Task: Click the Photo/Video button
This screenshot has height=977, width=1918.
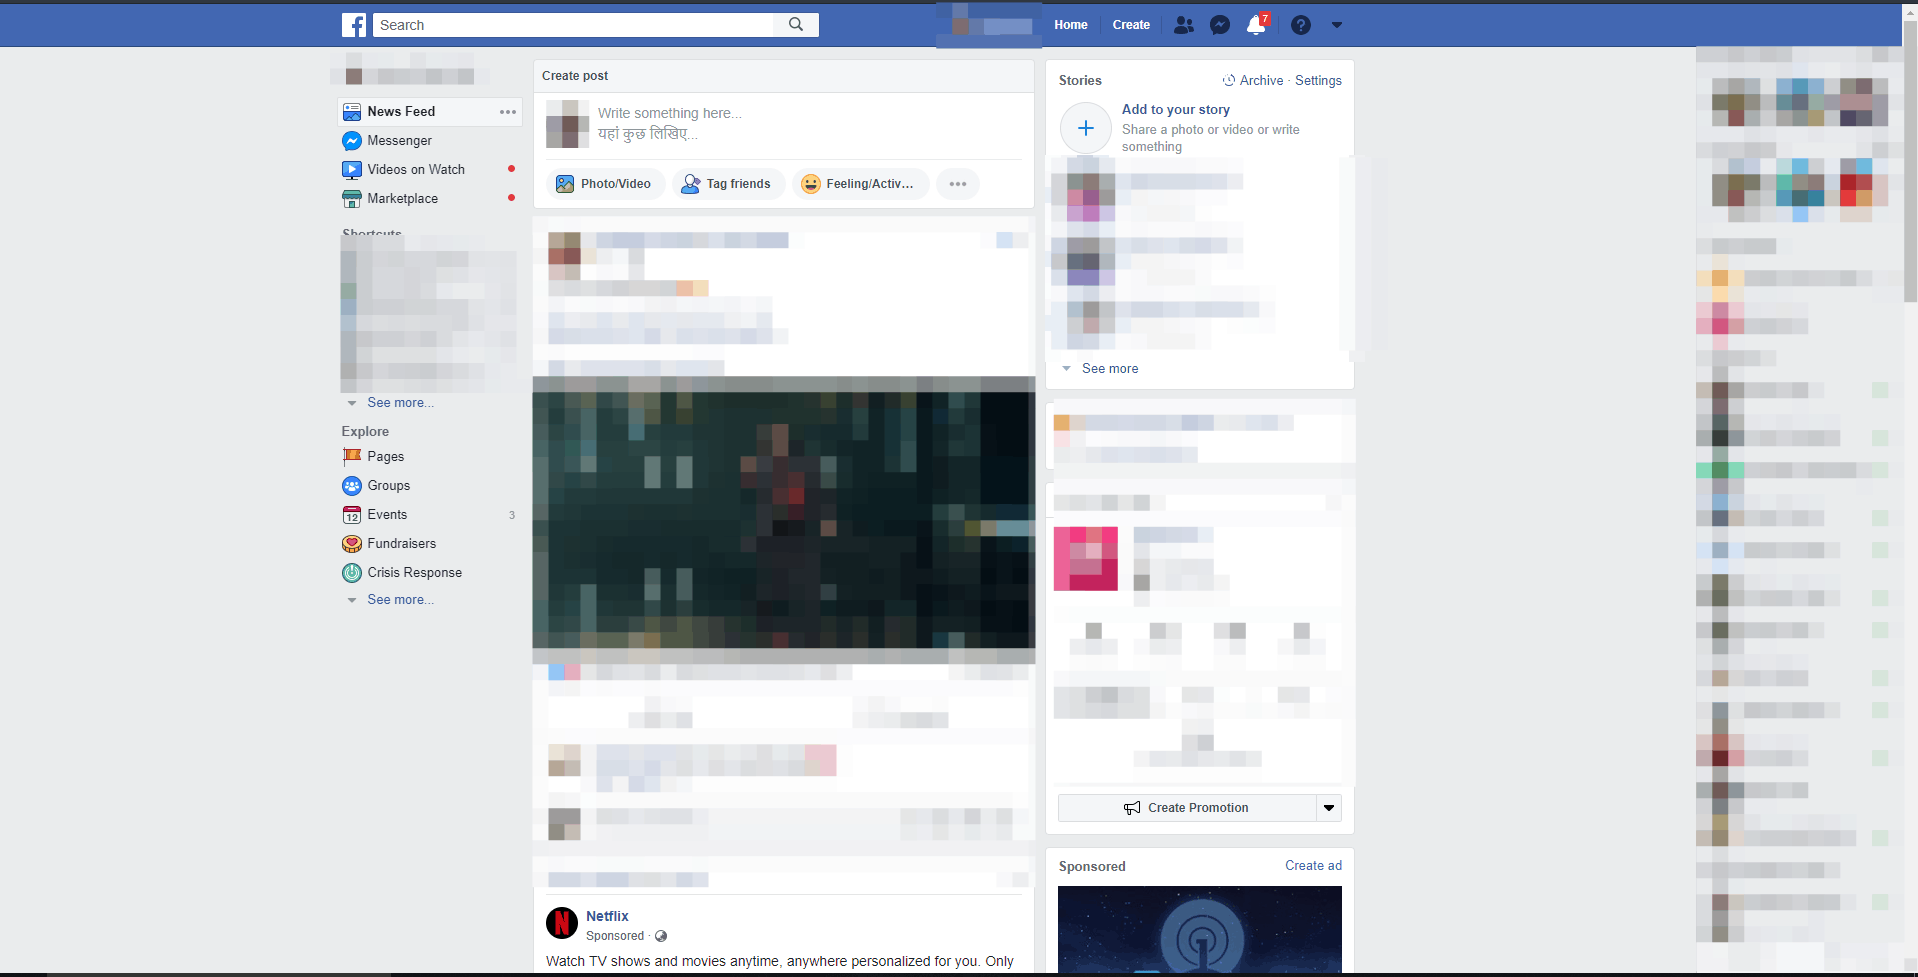Action: pos(605,184)
